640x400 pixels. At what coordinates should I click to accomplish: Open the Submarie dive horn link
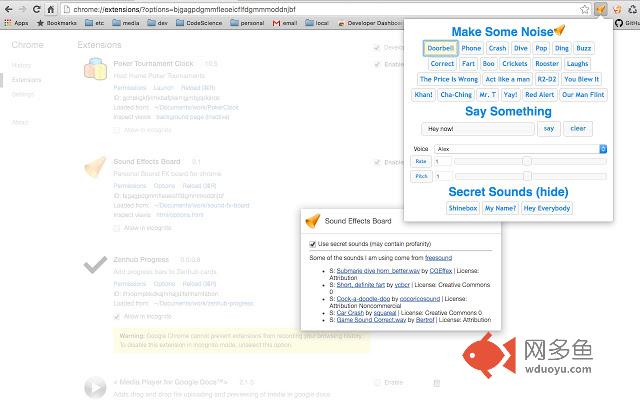pos(378,271)
